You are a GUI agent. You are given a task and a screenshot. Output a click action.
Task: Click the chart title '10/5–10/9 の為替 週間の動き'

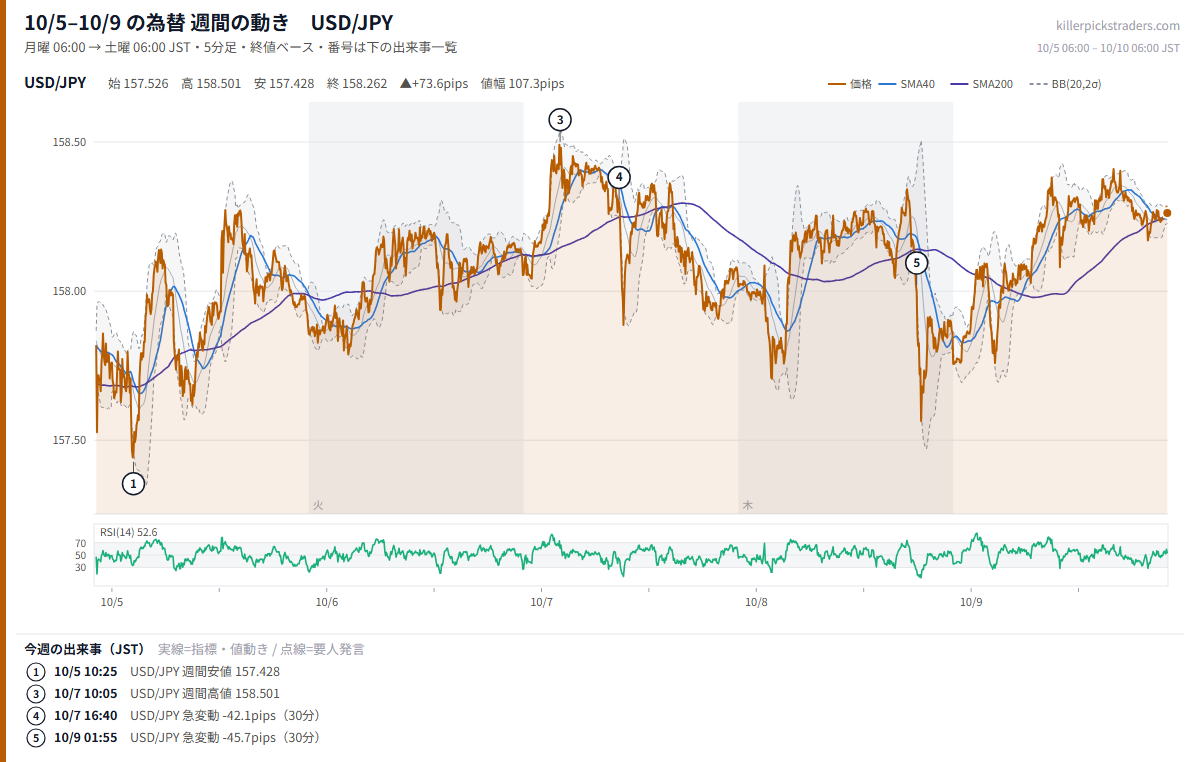click(157, 23)
